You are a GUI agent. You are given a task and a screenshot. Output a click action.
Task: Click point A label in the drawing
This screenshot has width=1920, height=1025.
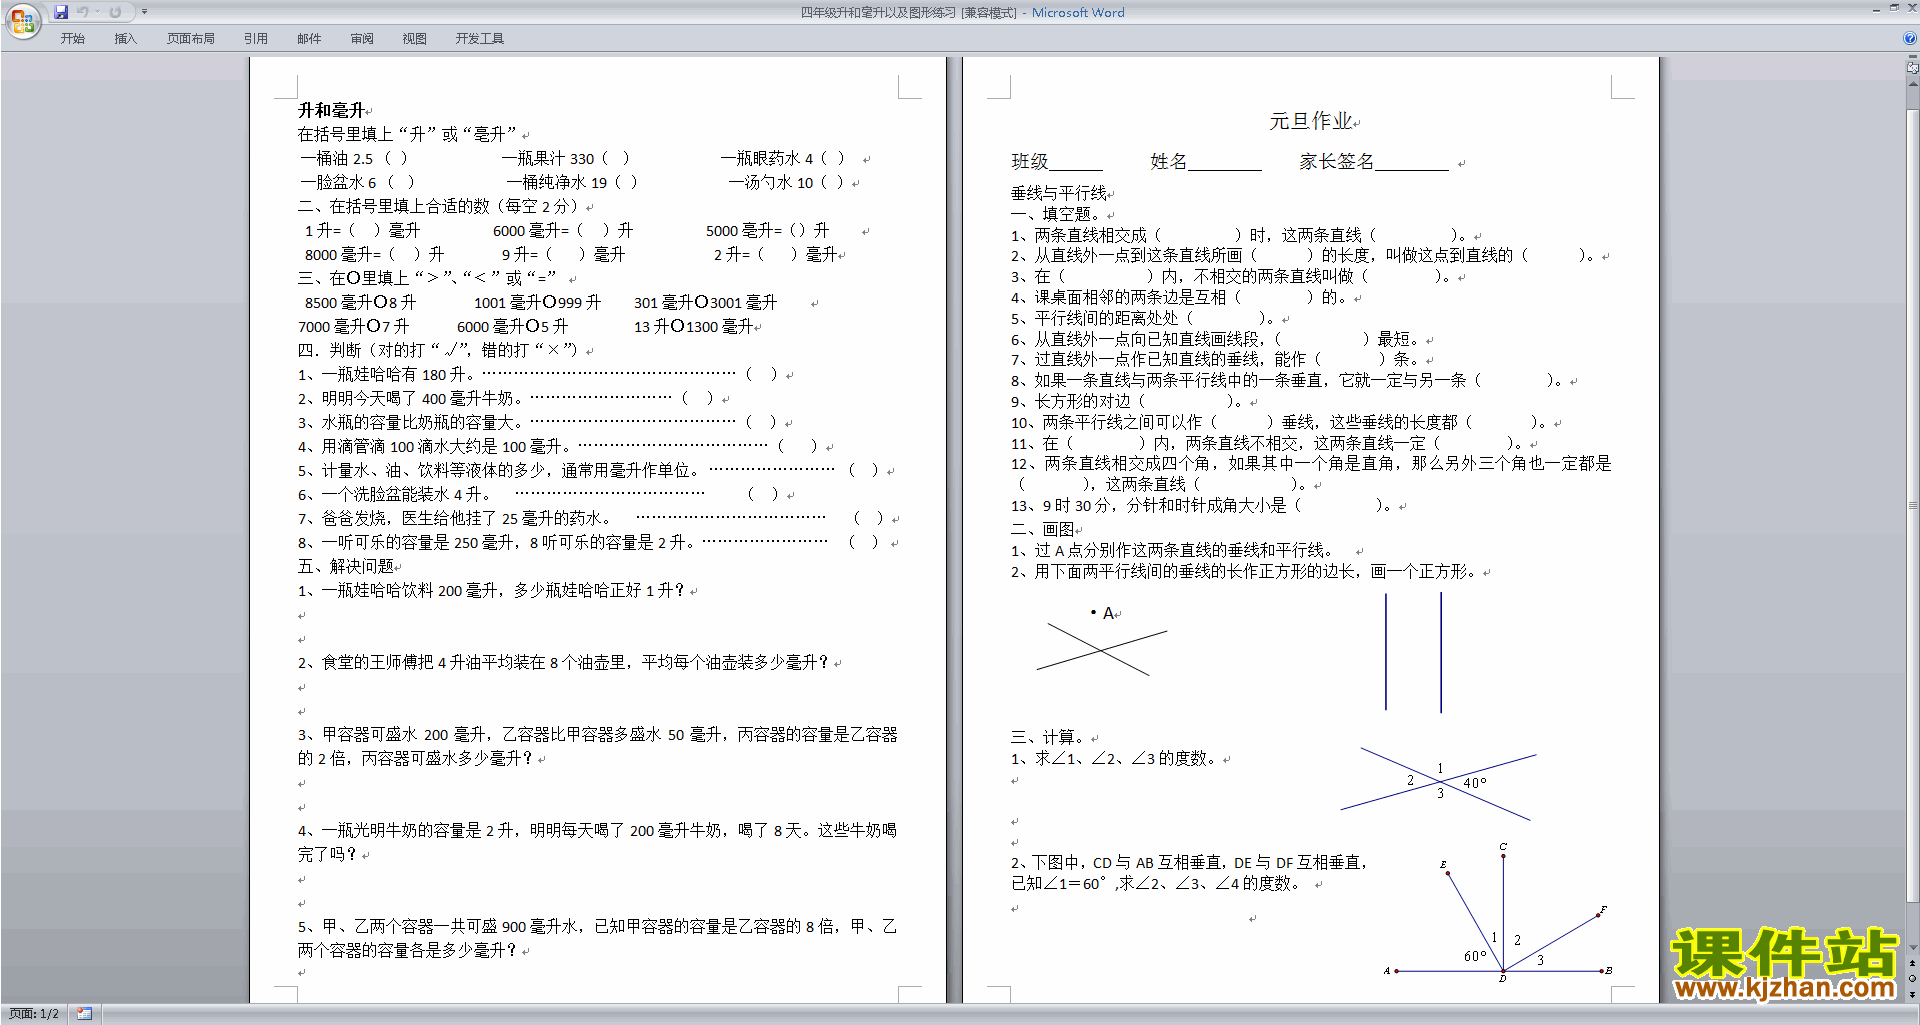[x=1108, y=613]
